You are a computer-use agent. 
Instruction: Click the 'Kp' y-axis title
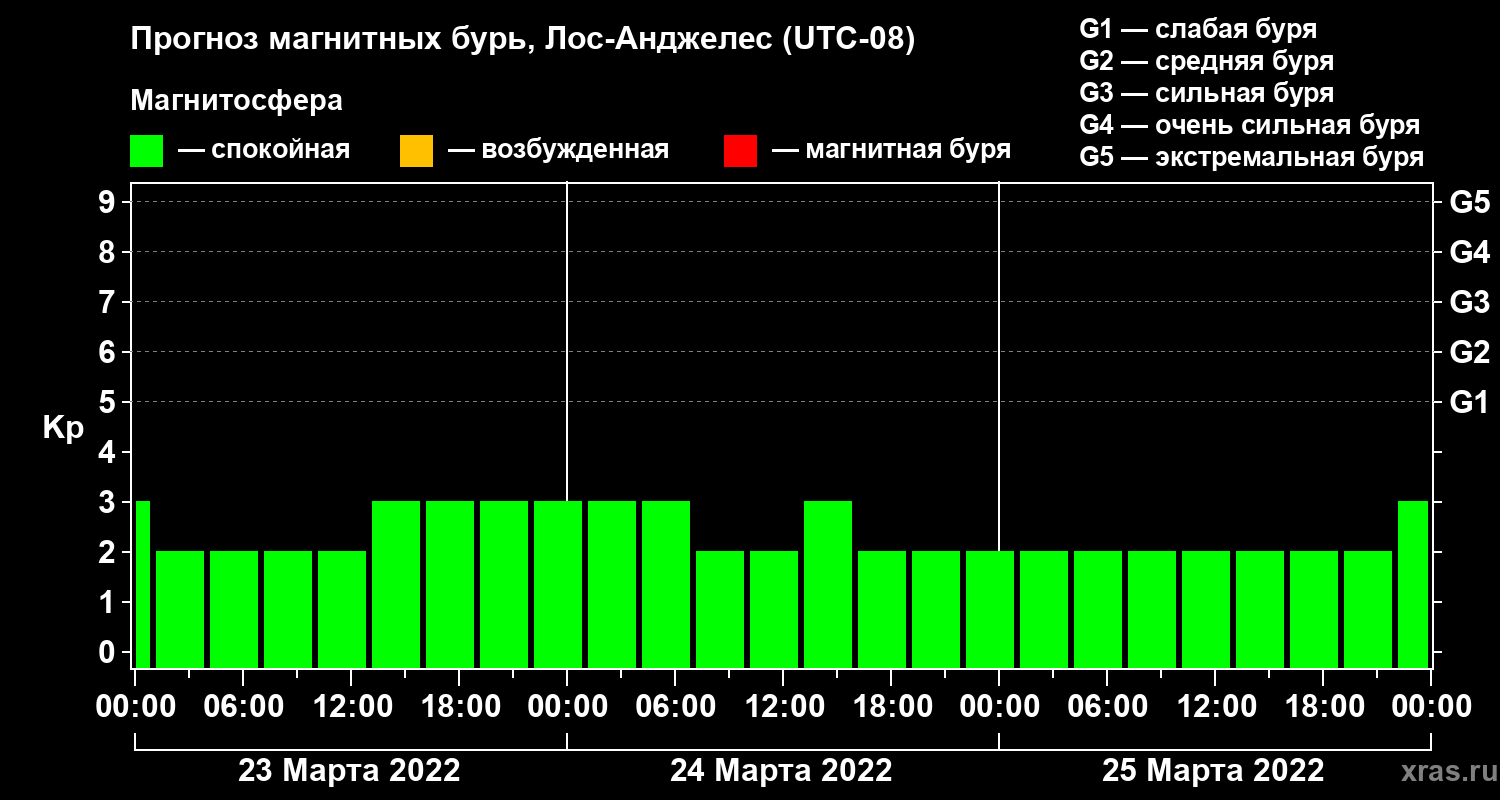tap(63, 428)
